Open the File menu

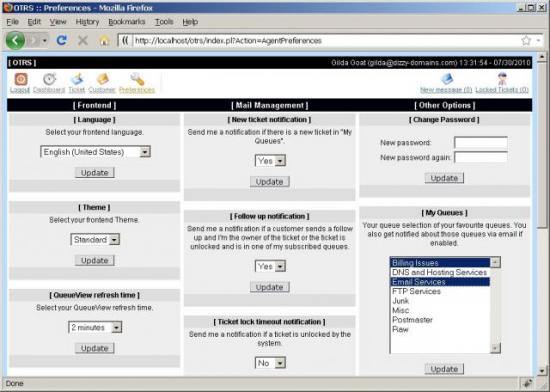pos(13,22)
